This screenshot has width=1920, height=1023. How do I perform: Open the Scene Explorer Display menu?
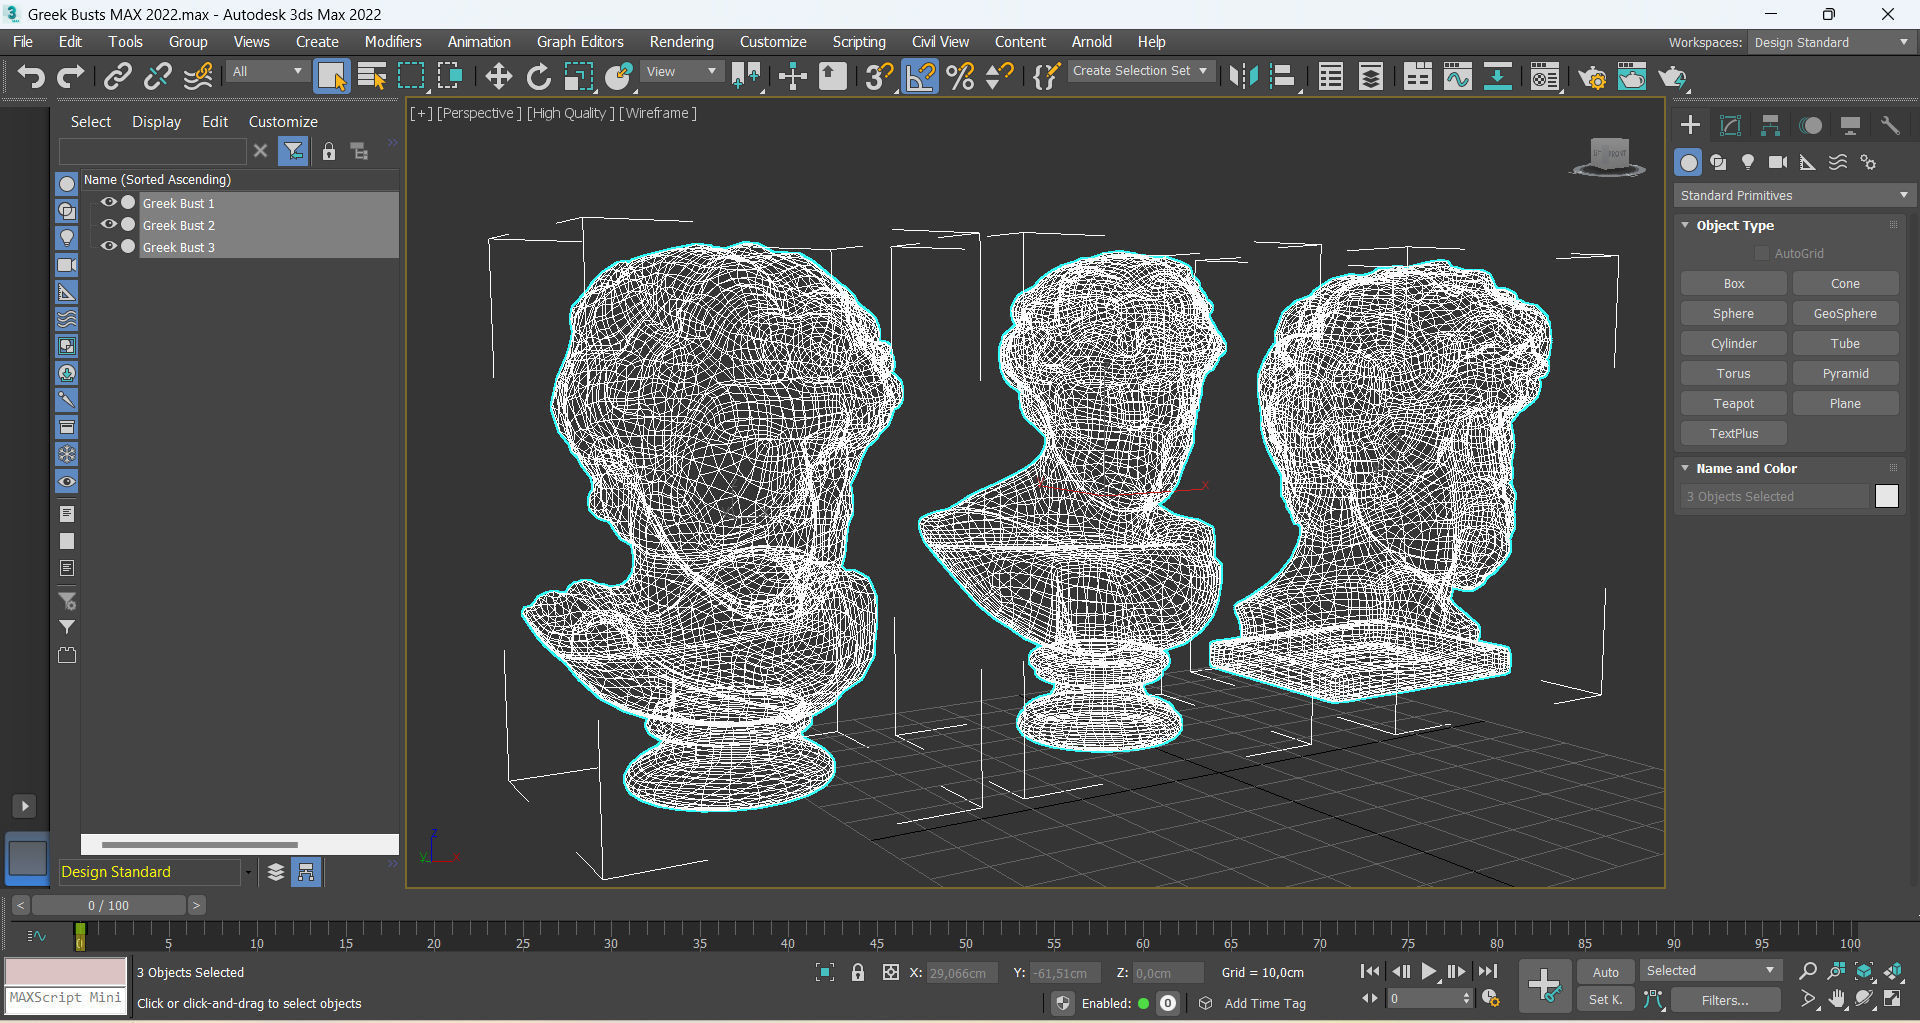pyautogui.click(x=157, y=121)
